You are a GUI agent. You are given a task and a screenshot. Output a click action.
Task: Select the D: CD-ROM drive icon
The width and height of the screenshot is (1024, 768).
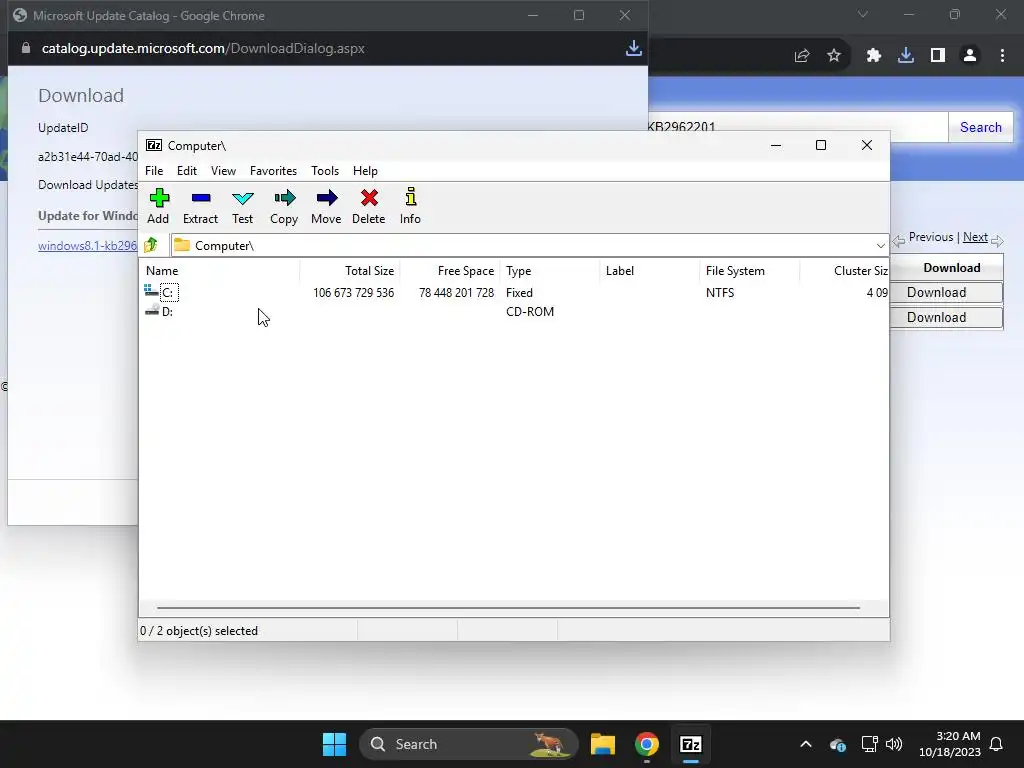152,311
